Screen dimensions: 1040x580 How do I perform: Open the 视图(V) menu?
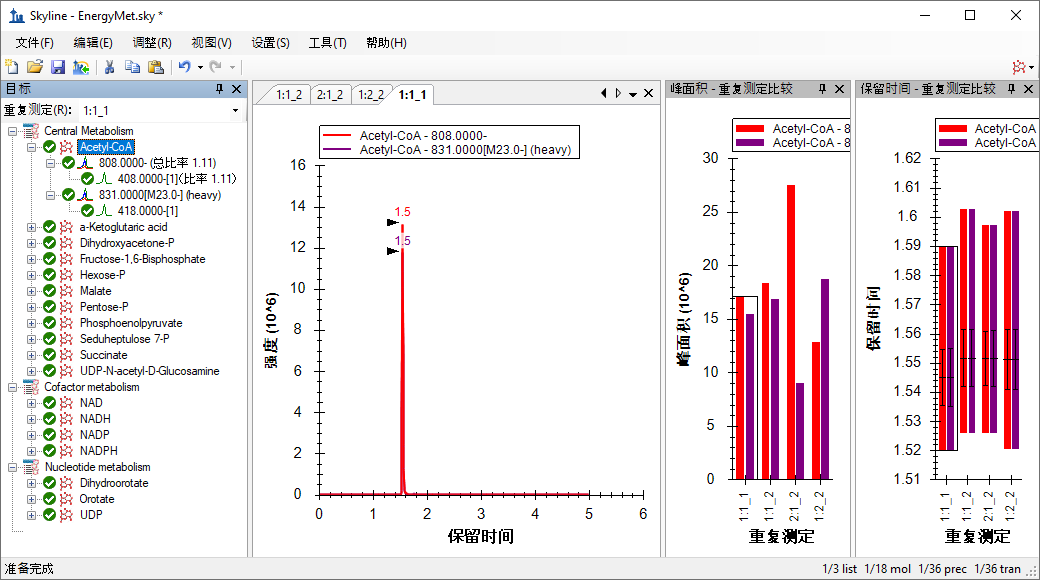(211, 43)
